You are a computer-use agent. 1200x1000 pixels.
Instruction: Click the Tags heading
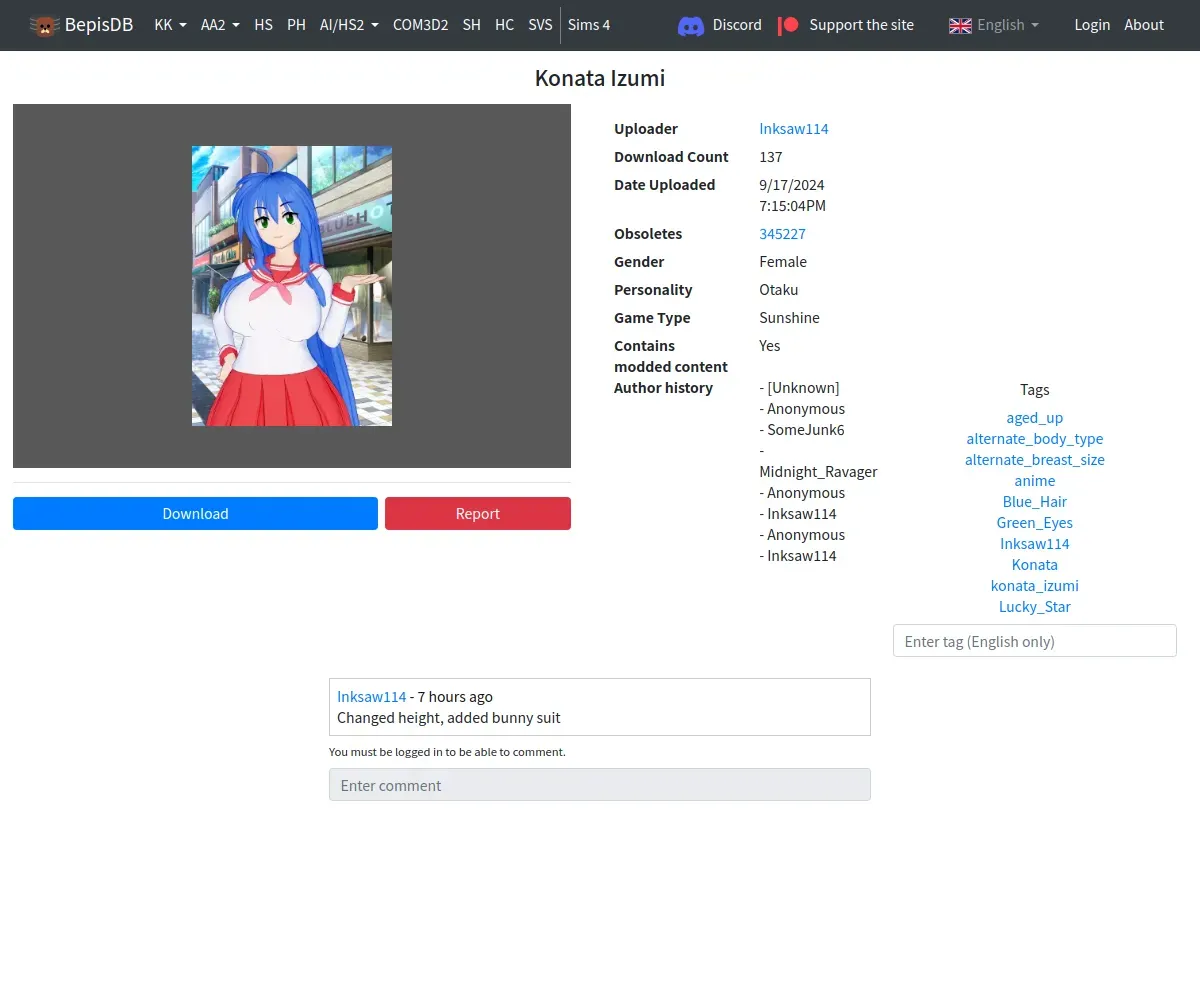(1035, 390)
